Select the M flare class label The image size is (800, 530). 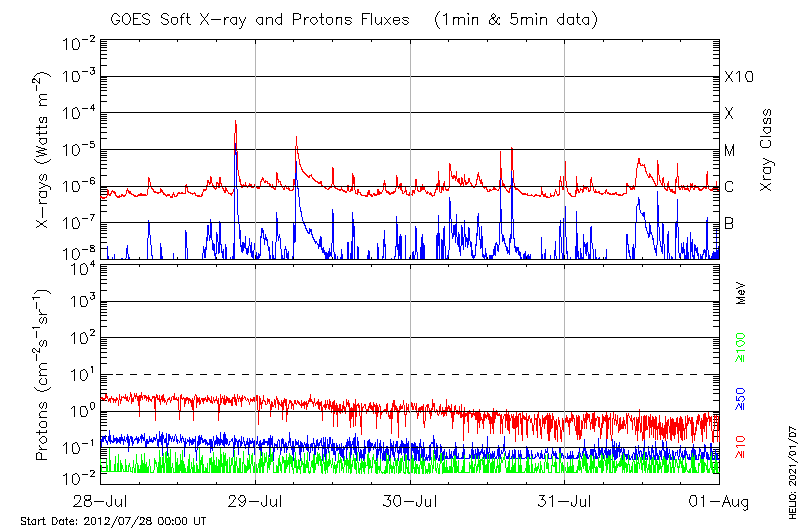(x=730, y=151)
